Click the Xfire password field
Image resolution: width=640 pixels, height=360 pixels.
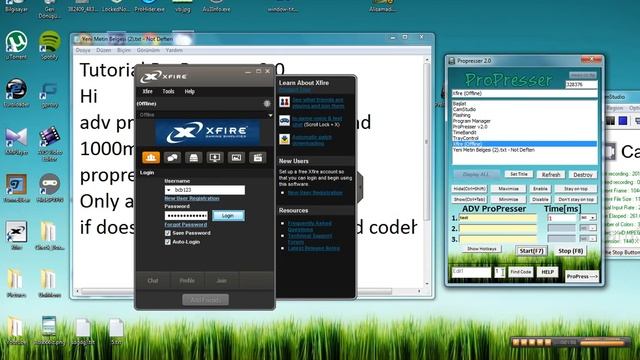coord(186,216)
